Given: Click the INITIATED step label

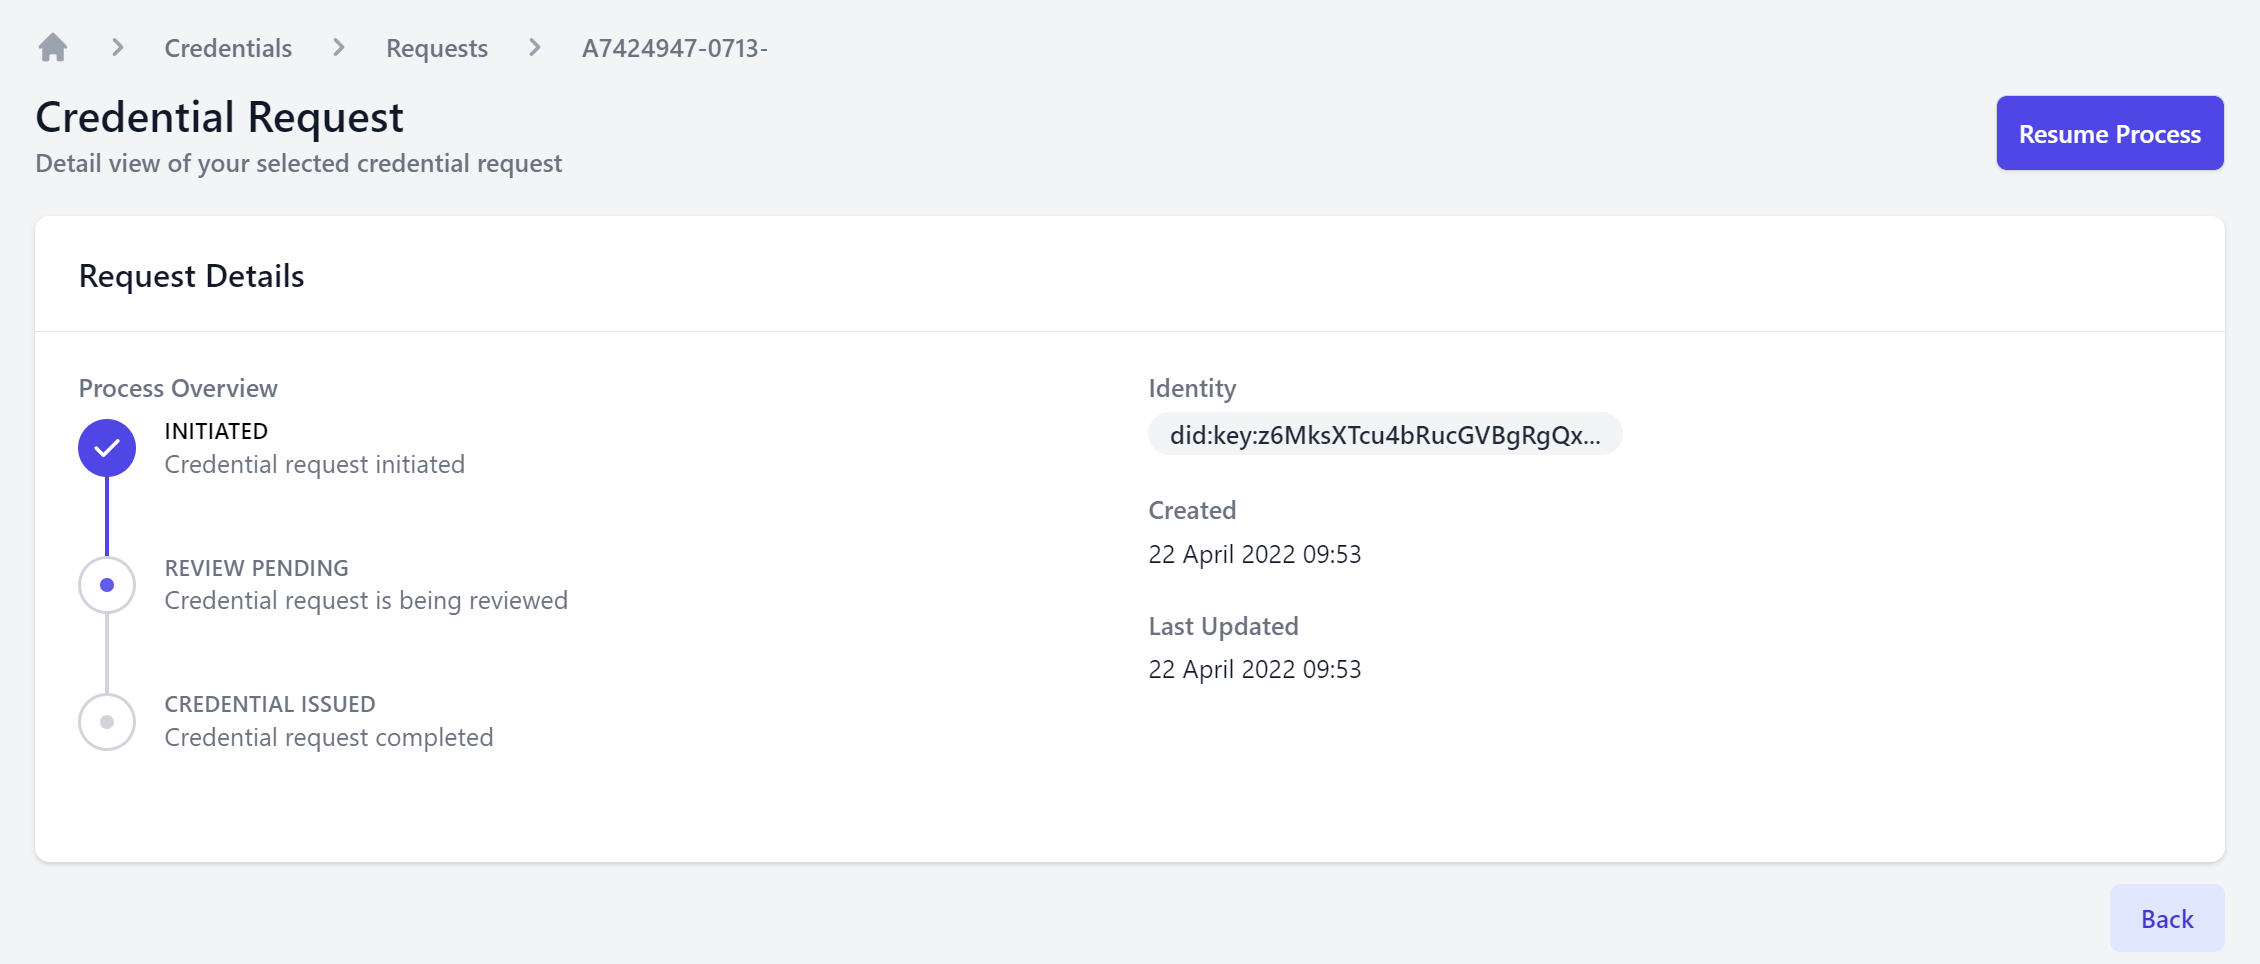Looking at the screenshot, I should pos(216,431).
